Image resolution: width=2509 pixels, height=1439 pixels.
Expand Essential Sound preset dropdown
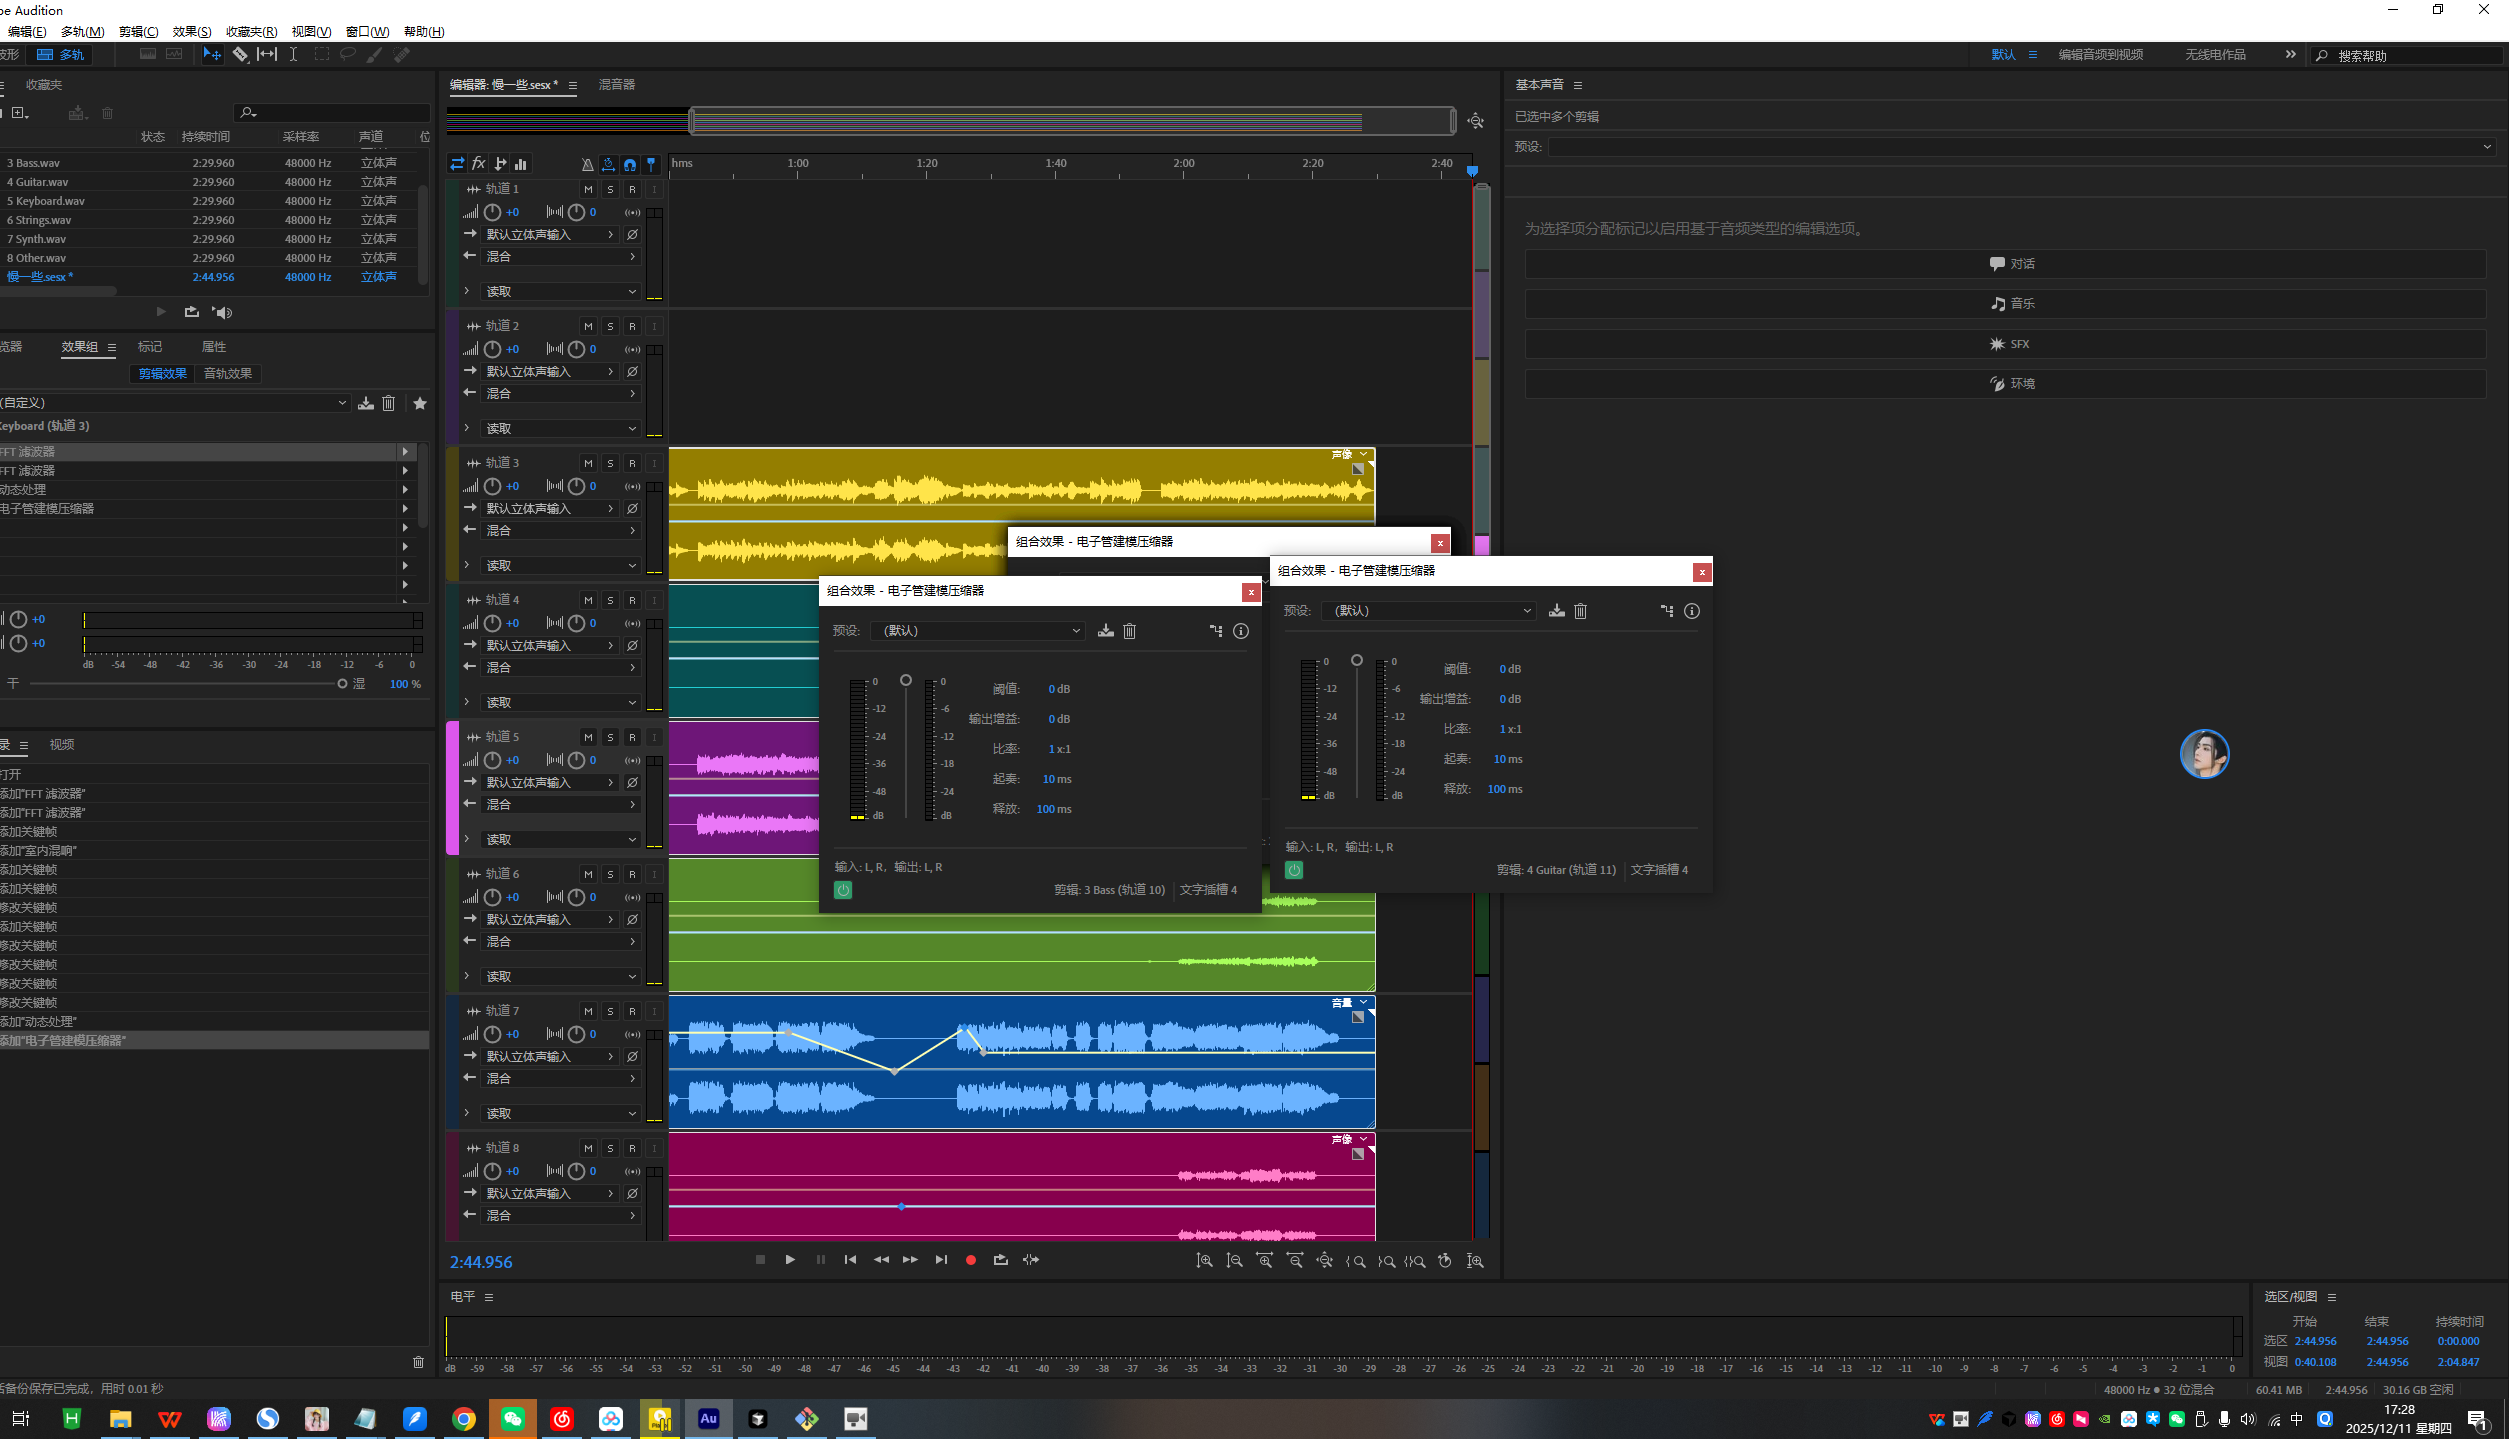2020,147
